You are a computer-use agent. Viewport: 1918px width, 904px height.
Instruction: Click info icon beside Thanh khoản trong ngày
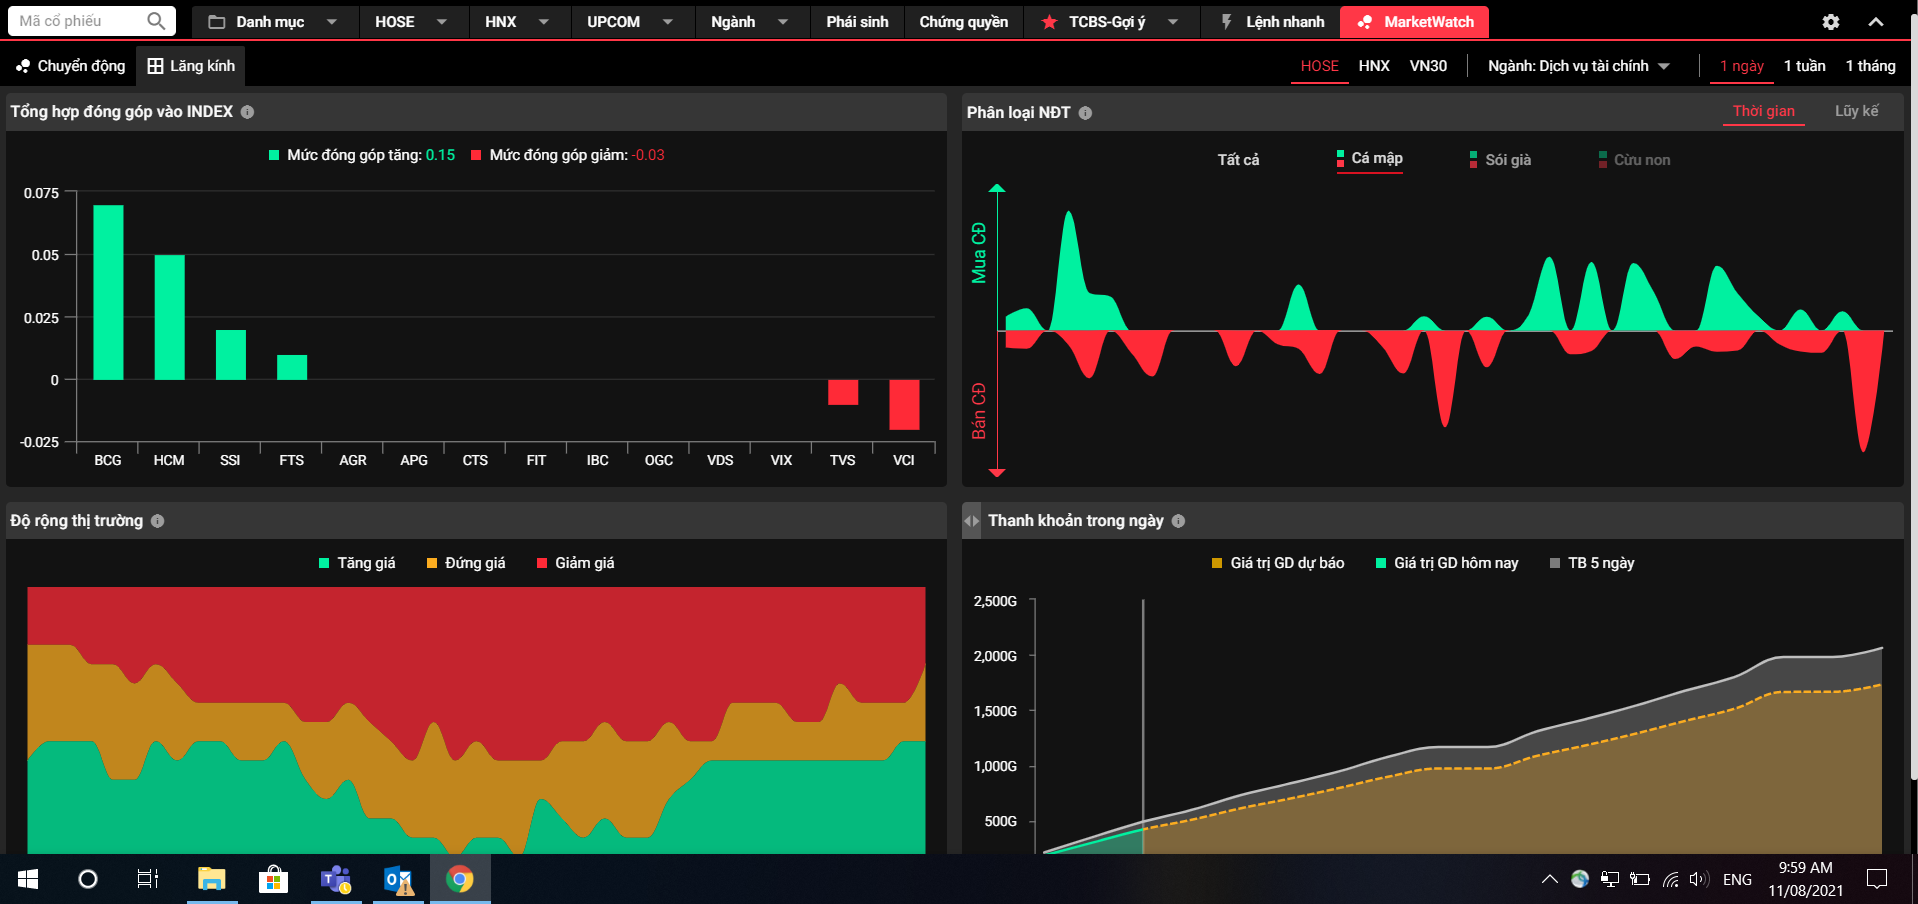[1178, 521]
